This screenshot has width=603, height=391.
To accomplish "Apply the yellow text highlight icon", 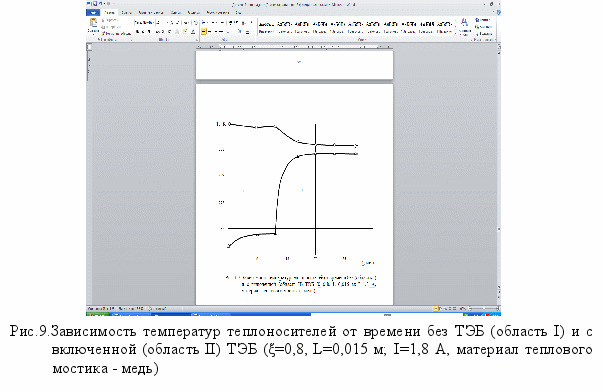I will (x=185, y=32).
